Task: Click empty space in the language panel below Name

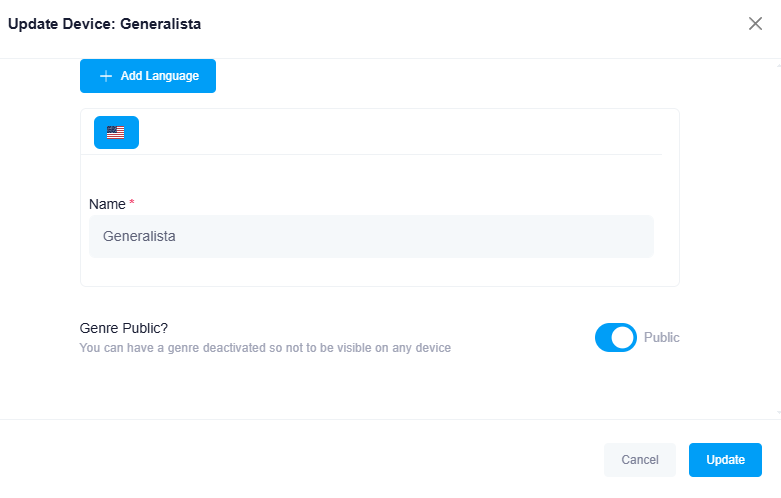Action: pos(380,272)
